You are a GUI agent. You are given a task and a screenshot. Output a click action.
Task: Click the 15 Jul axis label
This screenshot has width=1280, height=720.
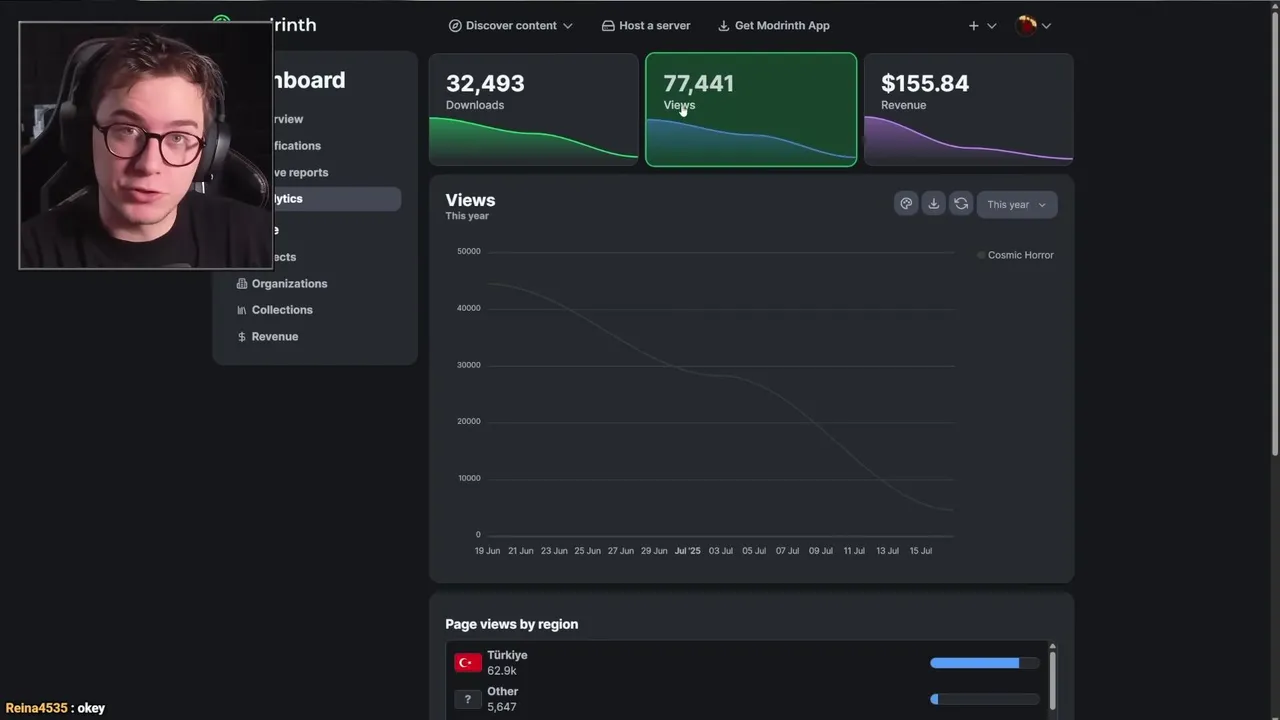coord(920,551)
